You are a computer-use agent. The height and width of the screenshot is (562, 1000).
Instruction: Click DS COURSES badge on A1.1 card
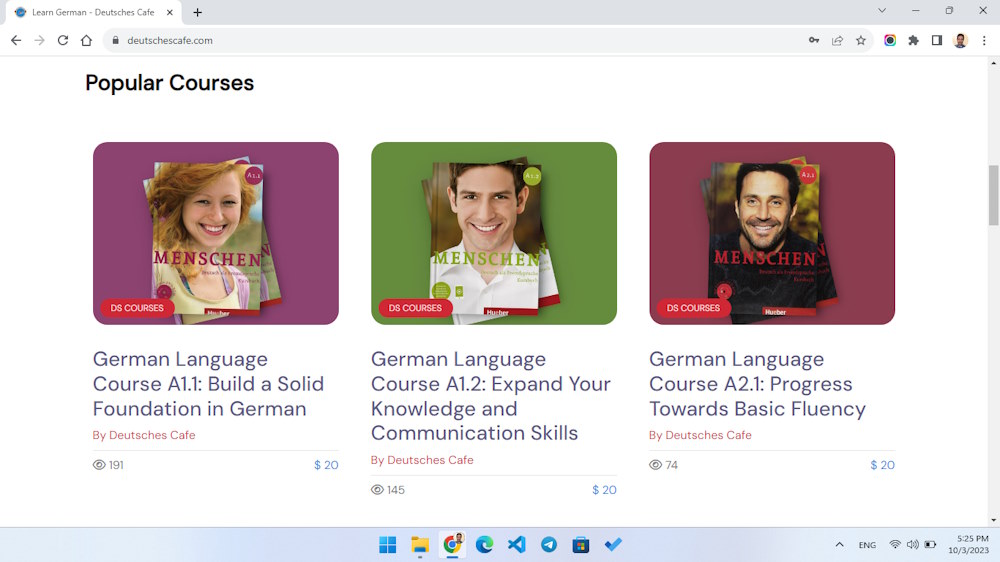coord(137,308)
